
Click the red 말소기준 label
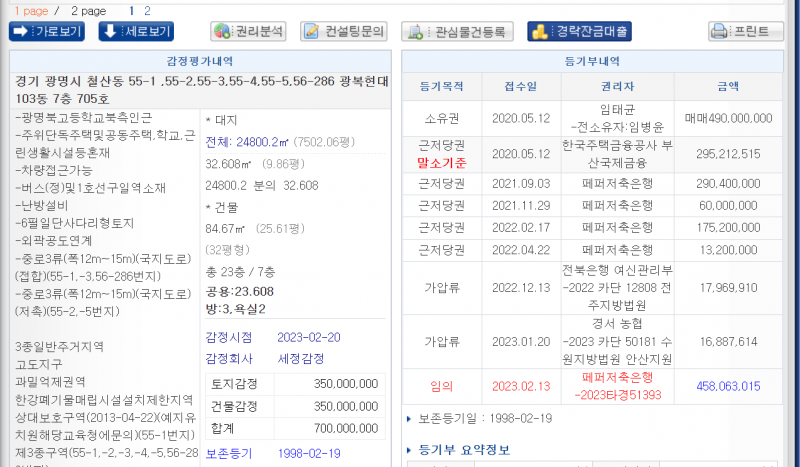[x=442, y=163]
